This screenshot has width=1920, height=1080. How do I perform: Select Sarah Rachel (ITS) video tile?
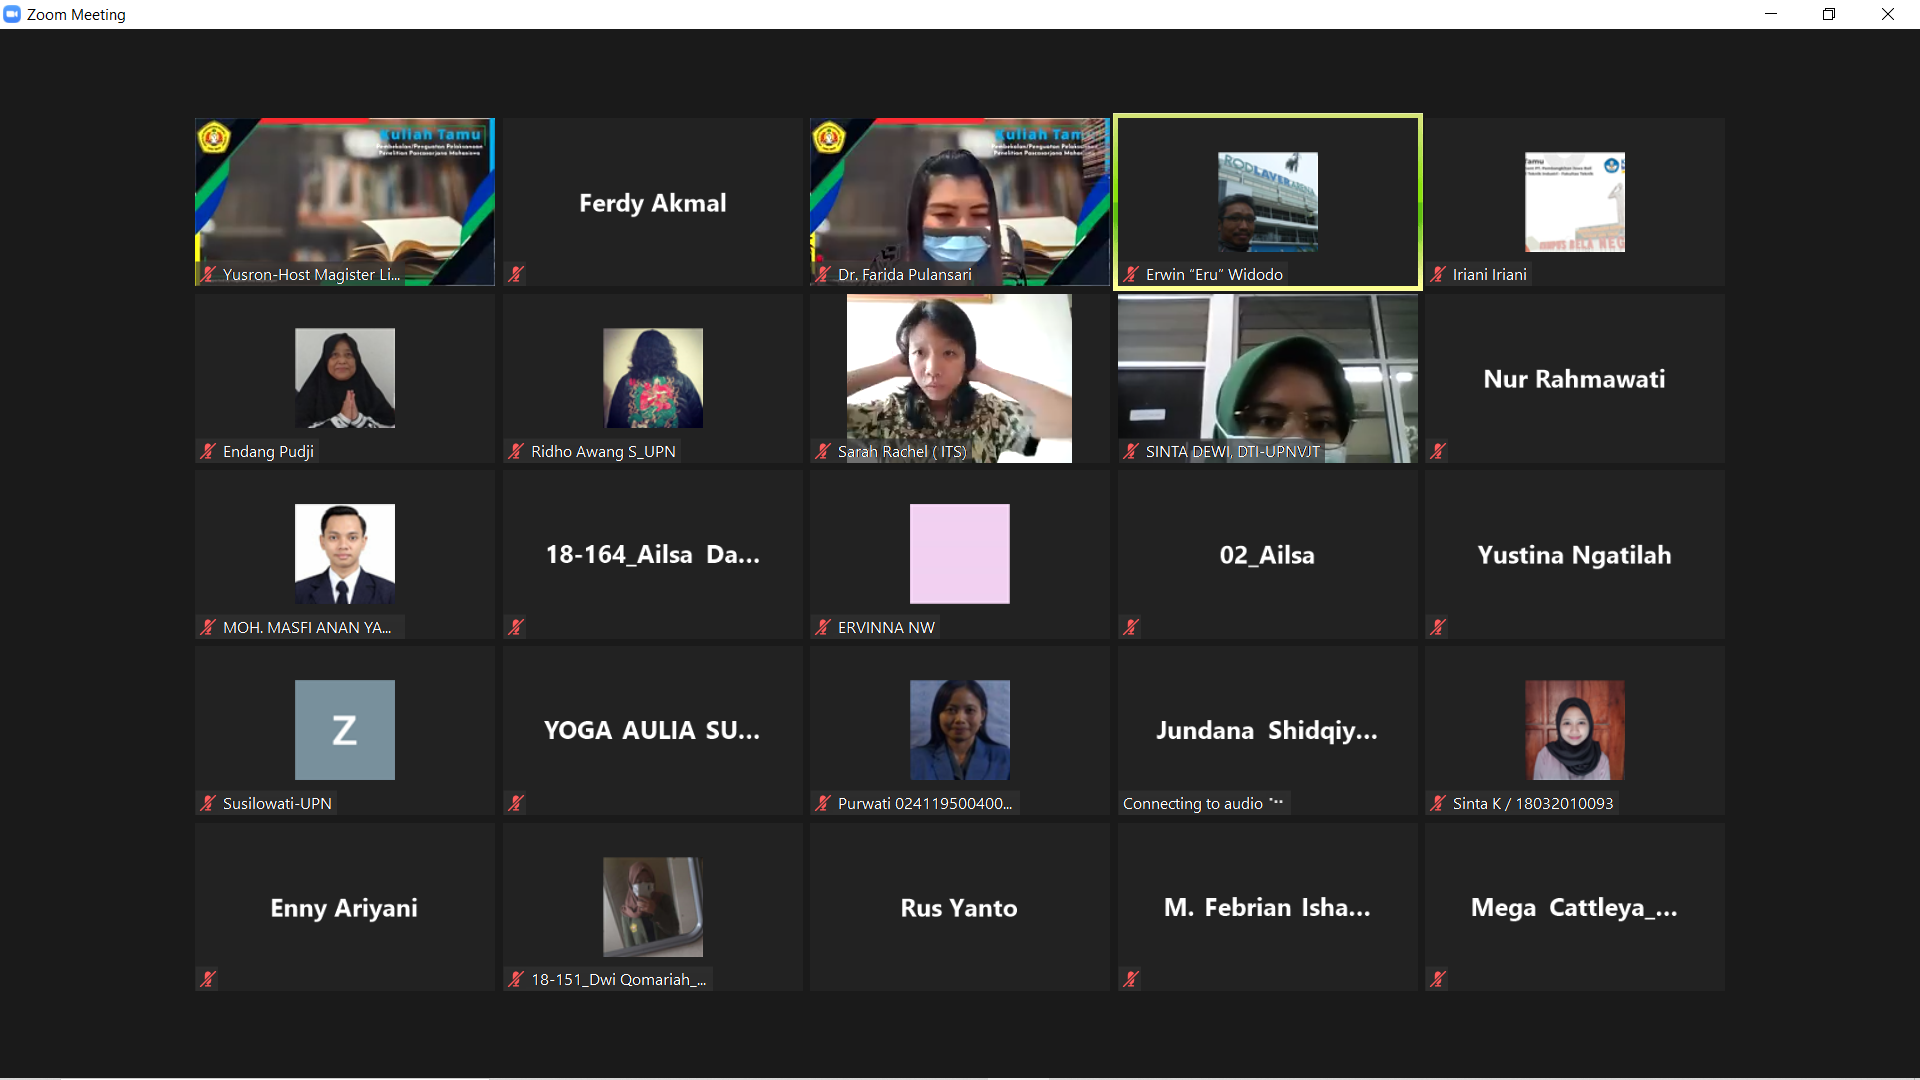tap(959, 378)
